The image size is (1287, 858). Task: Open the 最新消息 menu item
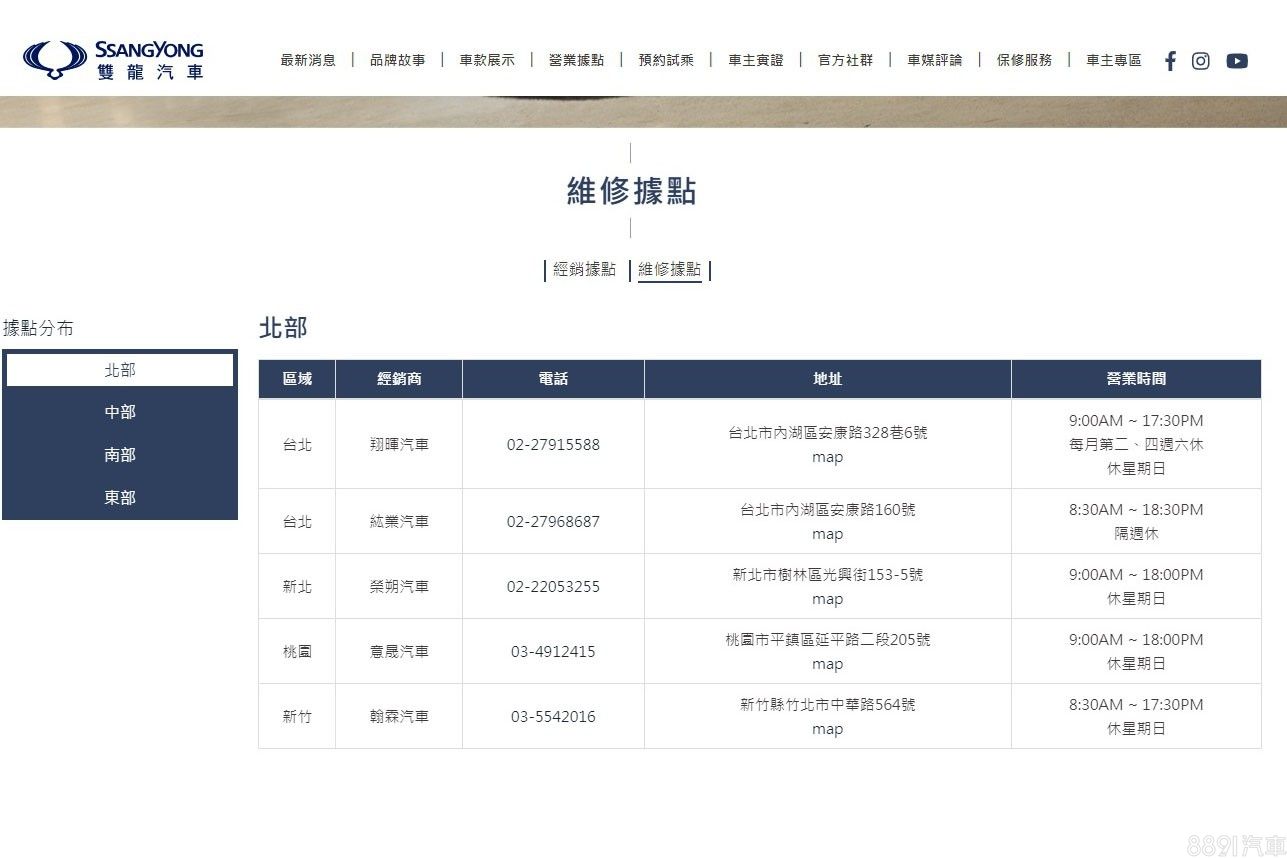coord(308,60)
